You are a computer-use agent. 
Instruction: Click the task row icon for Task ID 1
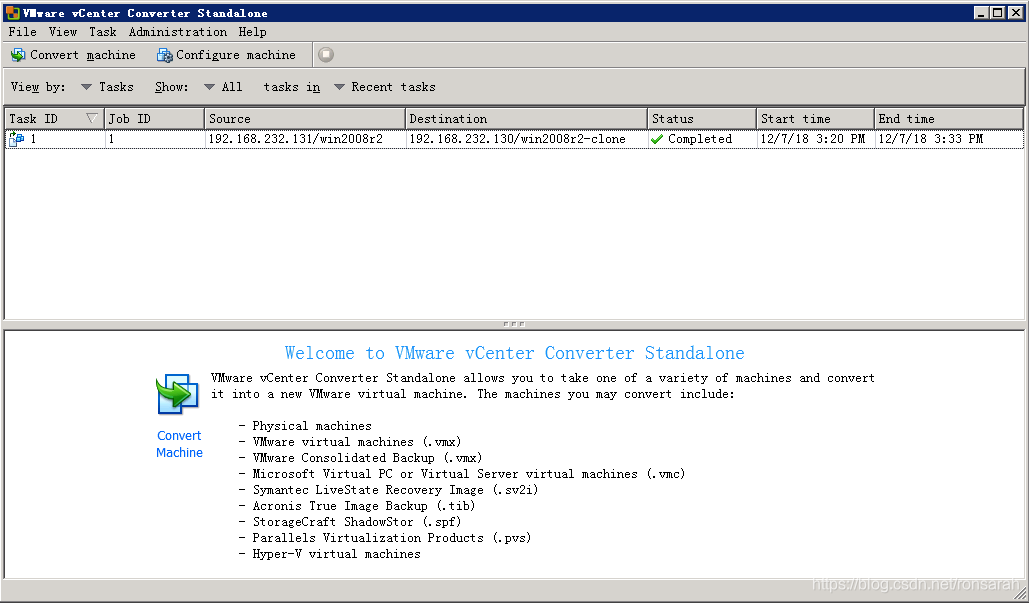coord(16,139)
